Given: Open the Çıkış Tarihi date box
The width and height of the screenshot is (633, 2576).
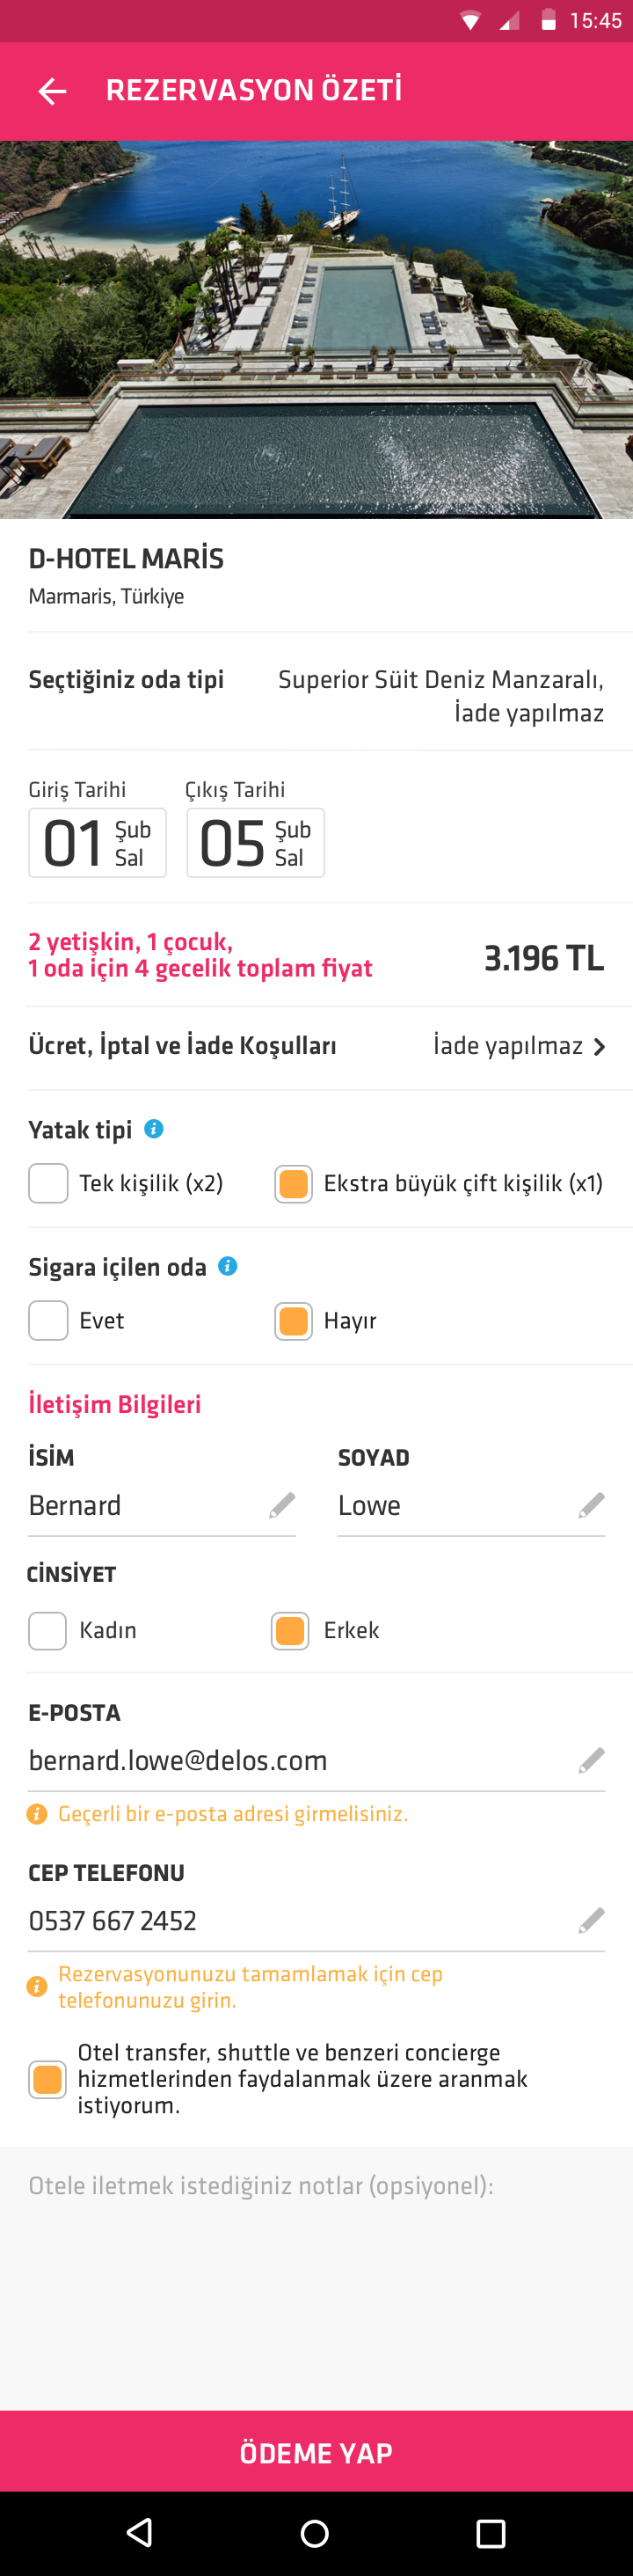Looking at the screenshot, I should (255, 843).
